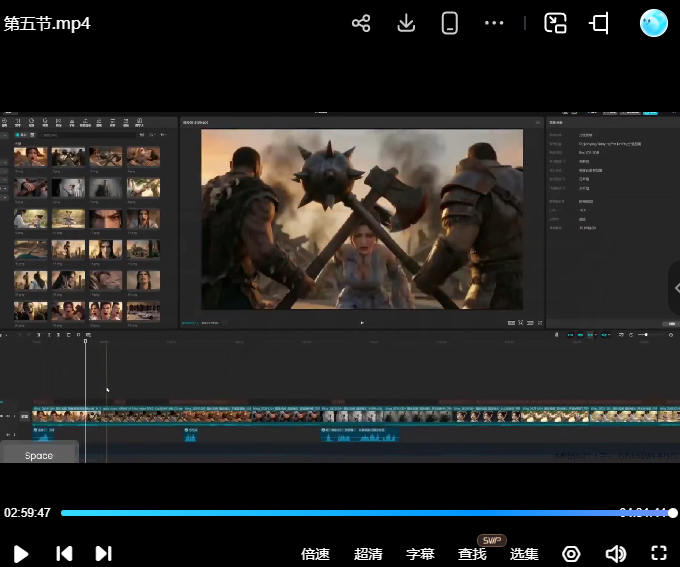Viewport: 680px width, 567px height.
Task: Toggle fullscreen mode
Action: (659, 553)
